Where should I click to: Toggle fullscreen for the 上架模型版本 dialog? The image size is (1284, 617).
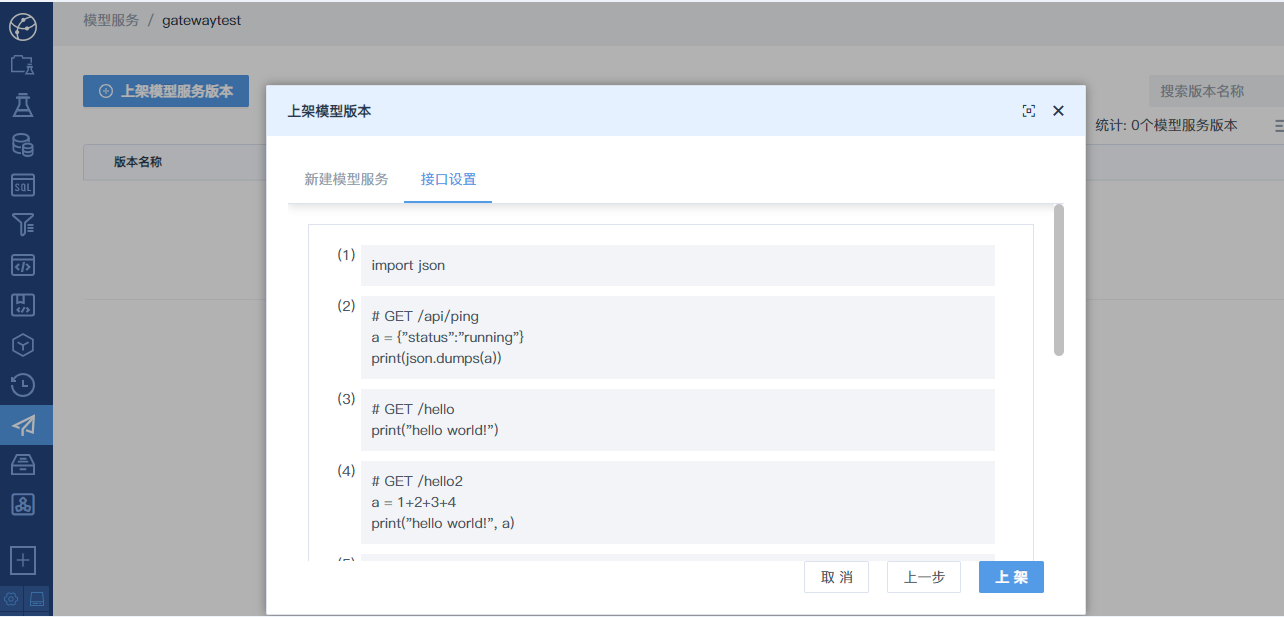click(1028, 111)
